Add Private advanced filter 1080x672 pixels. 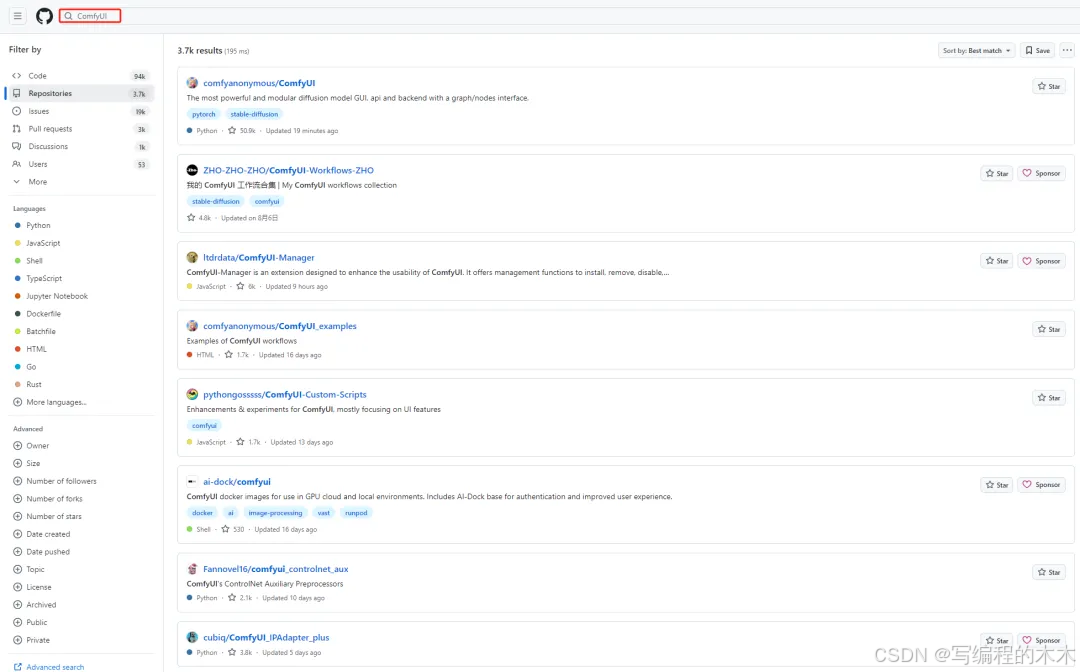(31, 640)
